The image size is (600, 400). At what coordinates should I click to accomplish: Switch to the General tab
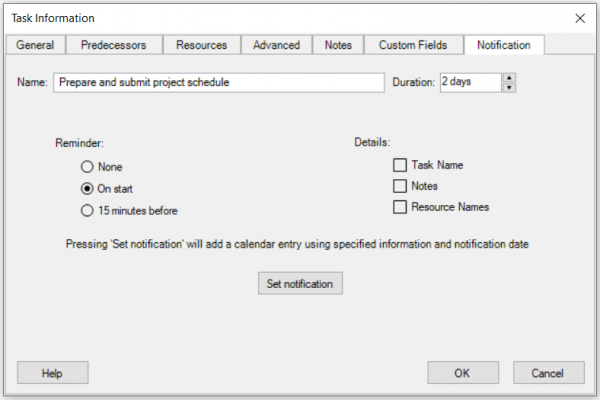click(x=35, y=45)
